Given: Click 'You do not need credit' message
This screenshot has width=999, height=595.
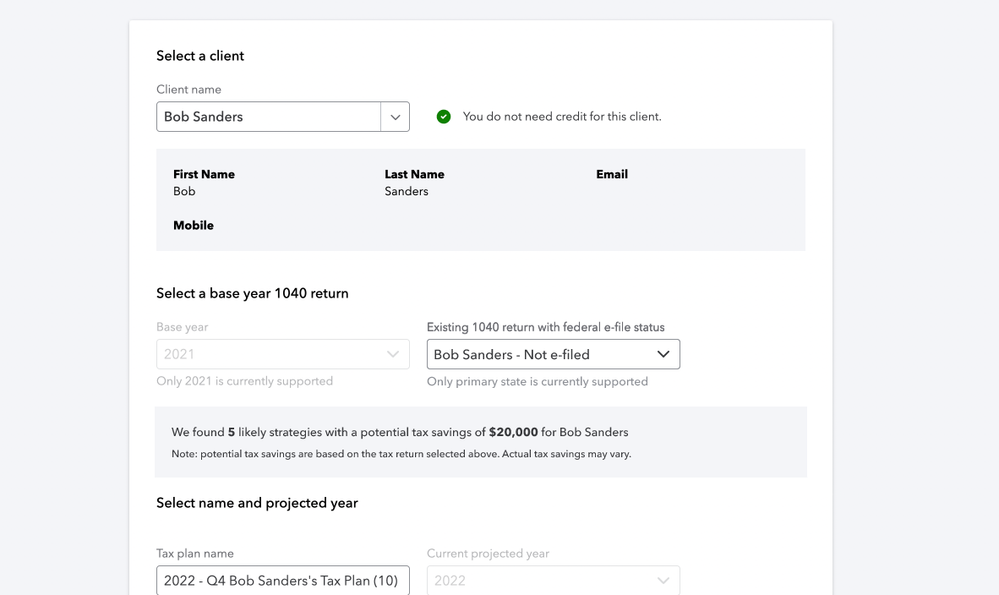Looking at the screenshot, I should [562, 117].
